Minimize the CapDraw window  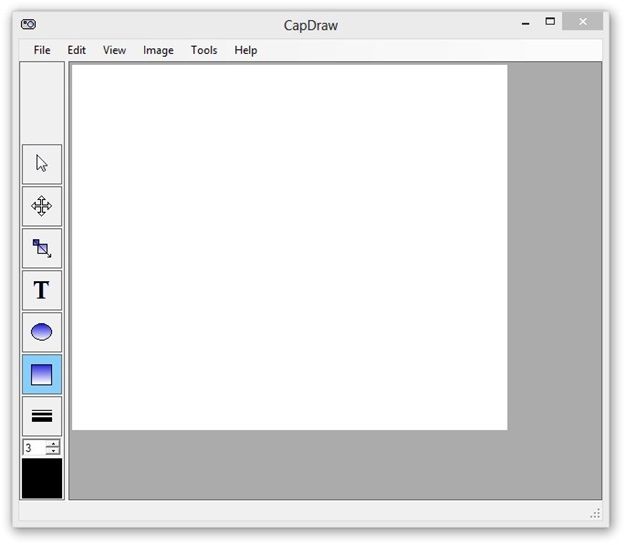point(526,23)
